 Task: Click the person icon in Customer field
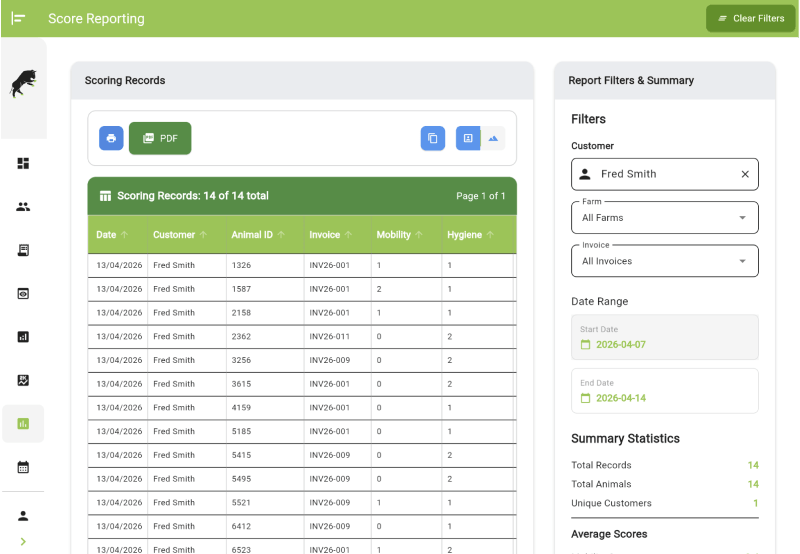click(585, 174)
